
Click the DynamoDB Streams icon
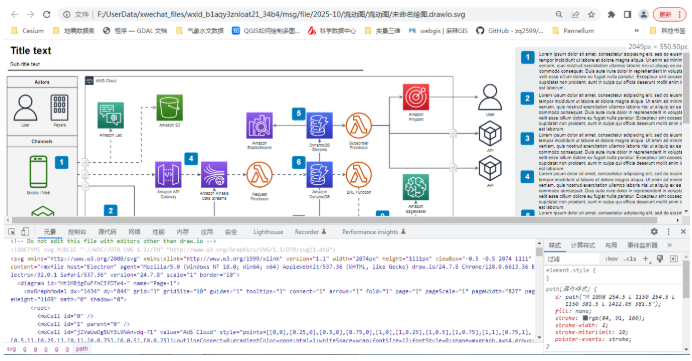[319, 126]
